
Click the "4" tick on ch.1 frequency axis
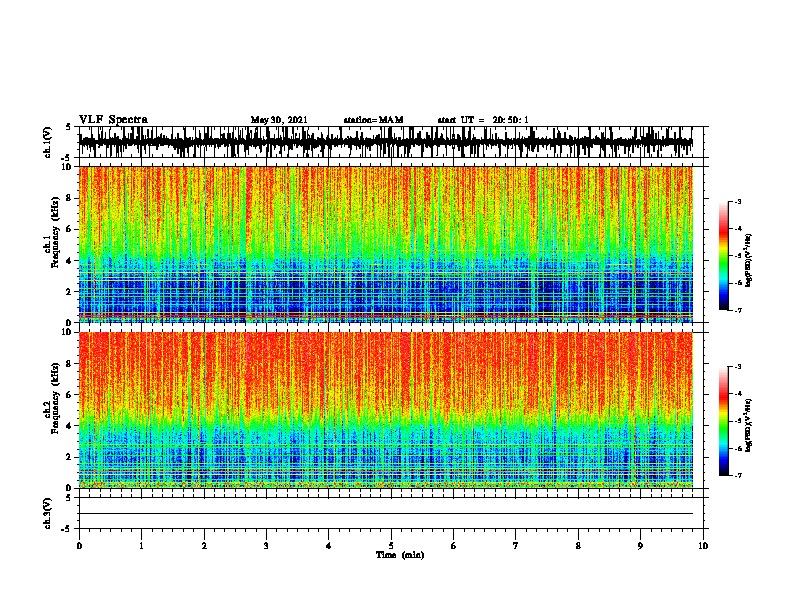[x=70, y=261]
